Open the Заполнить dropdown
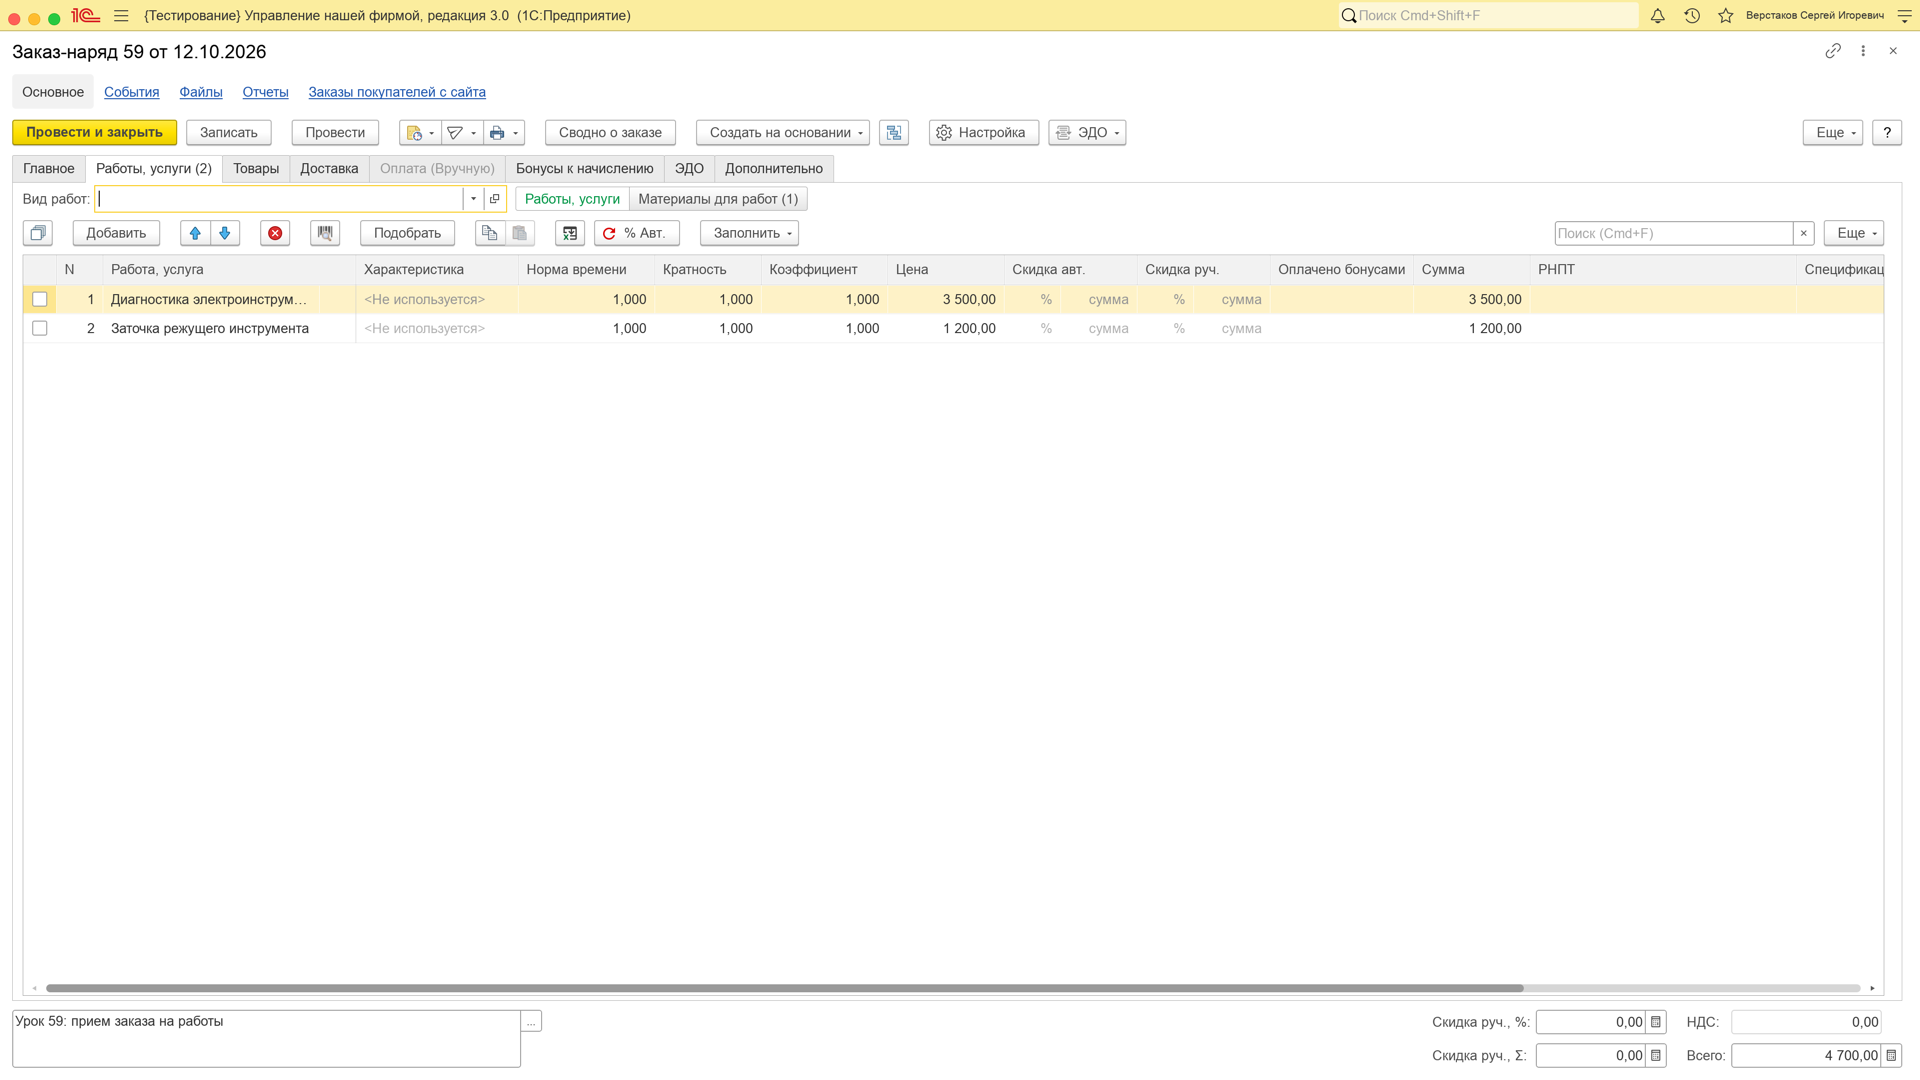Screen dimensions: 1920x1080 750,233
